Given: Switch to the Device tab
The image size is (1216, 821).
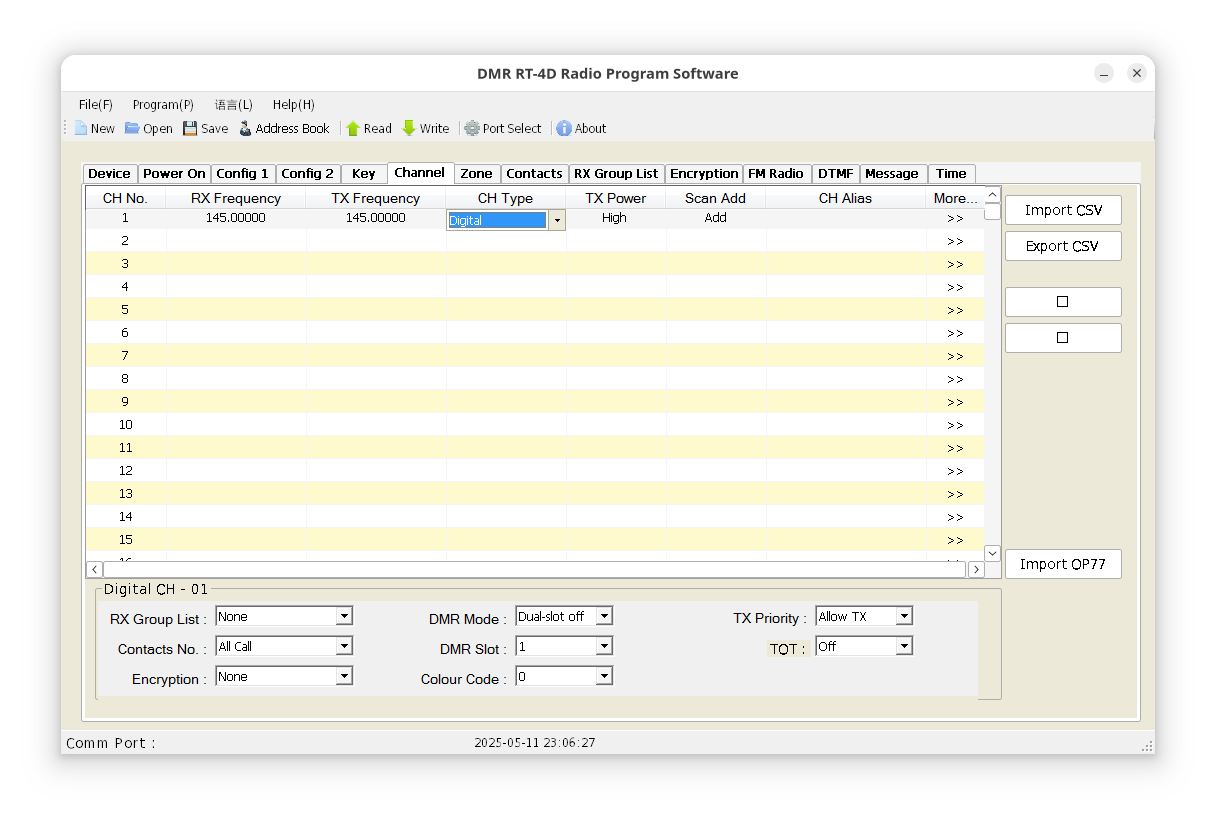Looking at the screenshot, I should 109,174.
